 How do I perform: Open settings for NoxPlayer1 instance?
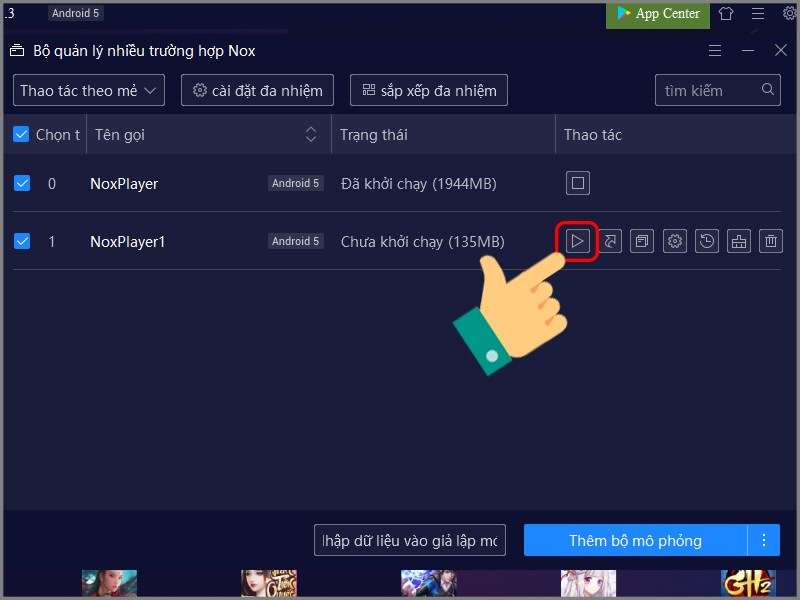click(x=673, y=241)
